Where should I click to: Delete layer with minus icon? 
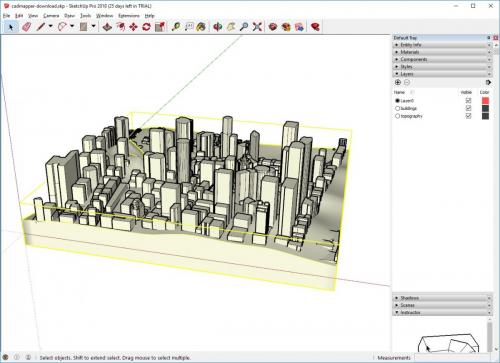[x=407, y=82]
